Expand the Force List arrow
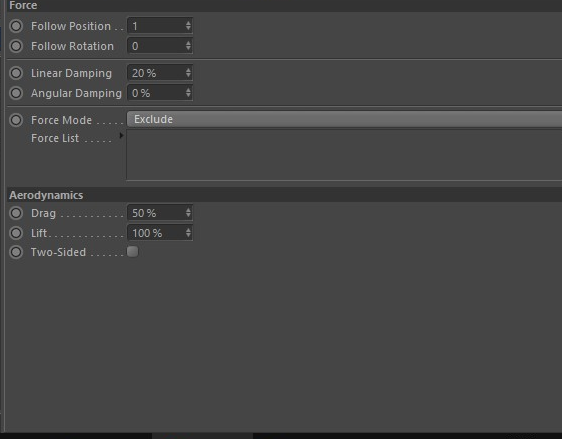This screenshot has height=439, width=562. pos(121,136)
